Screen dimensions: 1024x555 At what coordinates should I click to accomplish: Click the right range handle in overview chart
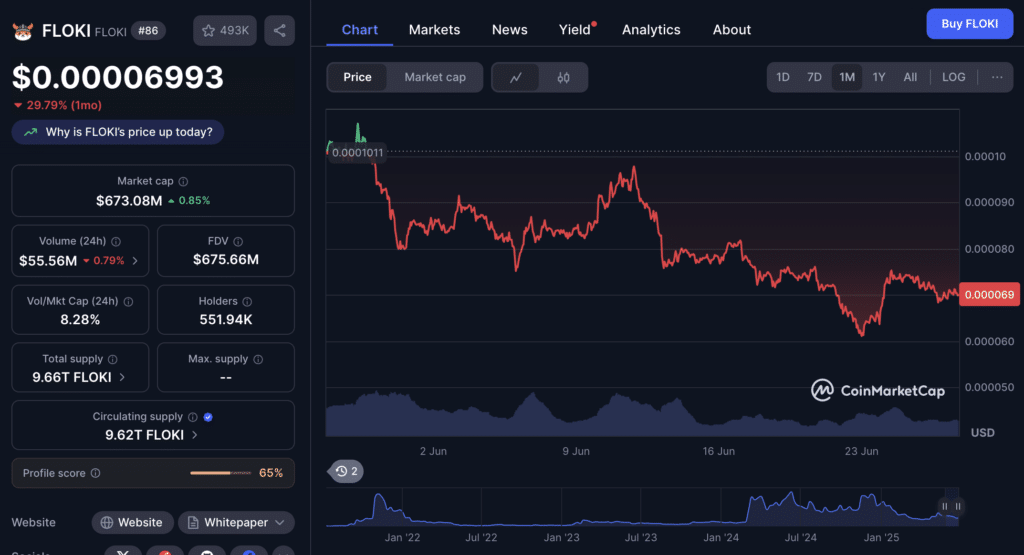tap(958, 506)
